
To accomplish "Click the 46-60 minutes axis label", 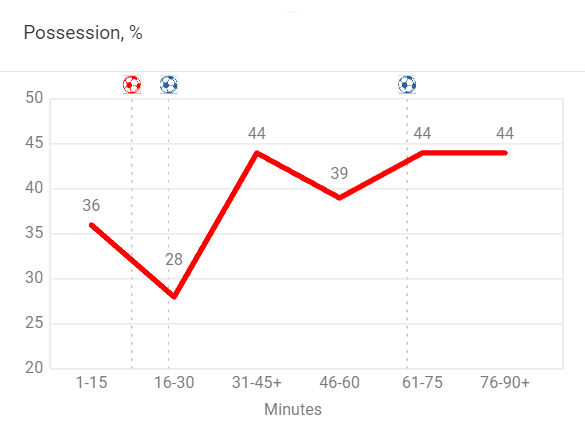I will click(x=340, y=383).
